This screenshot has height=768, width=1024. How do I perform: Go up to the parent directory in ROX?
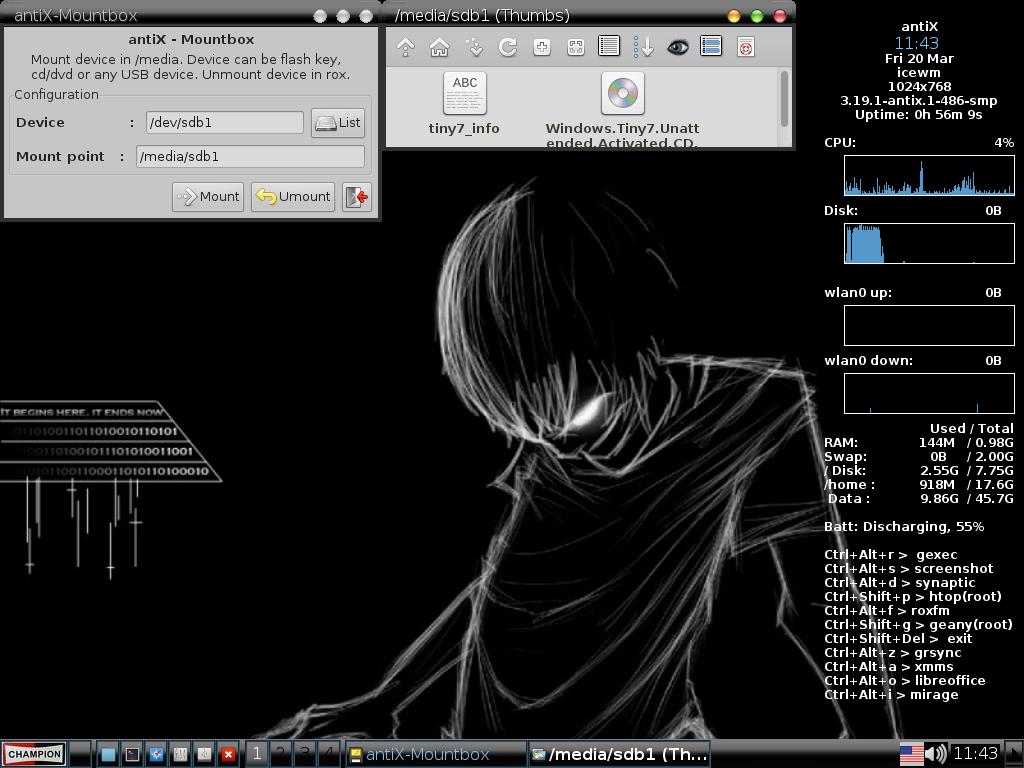[x=405, y=47]
